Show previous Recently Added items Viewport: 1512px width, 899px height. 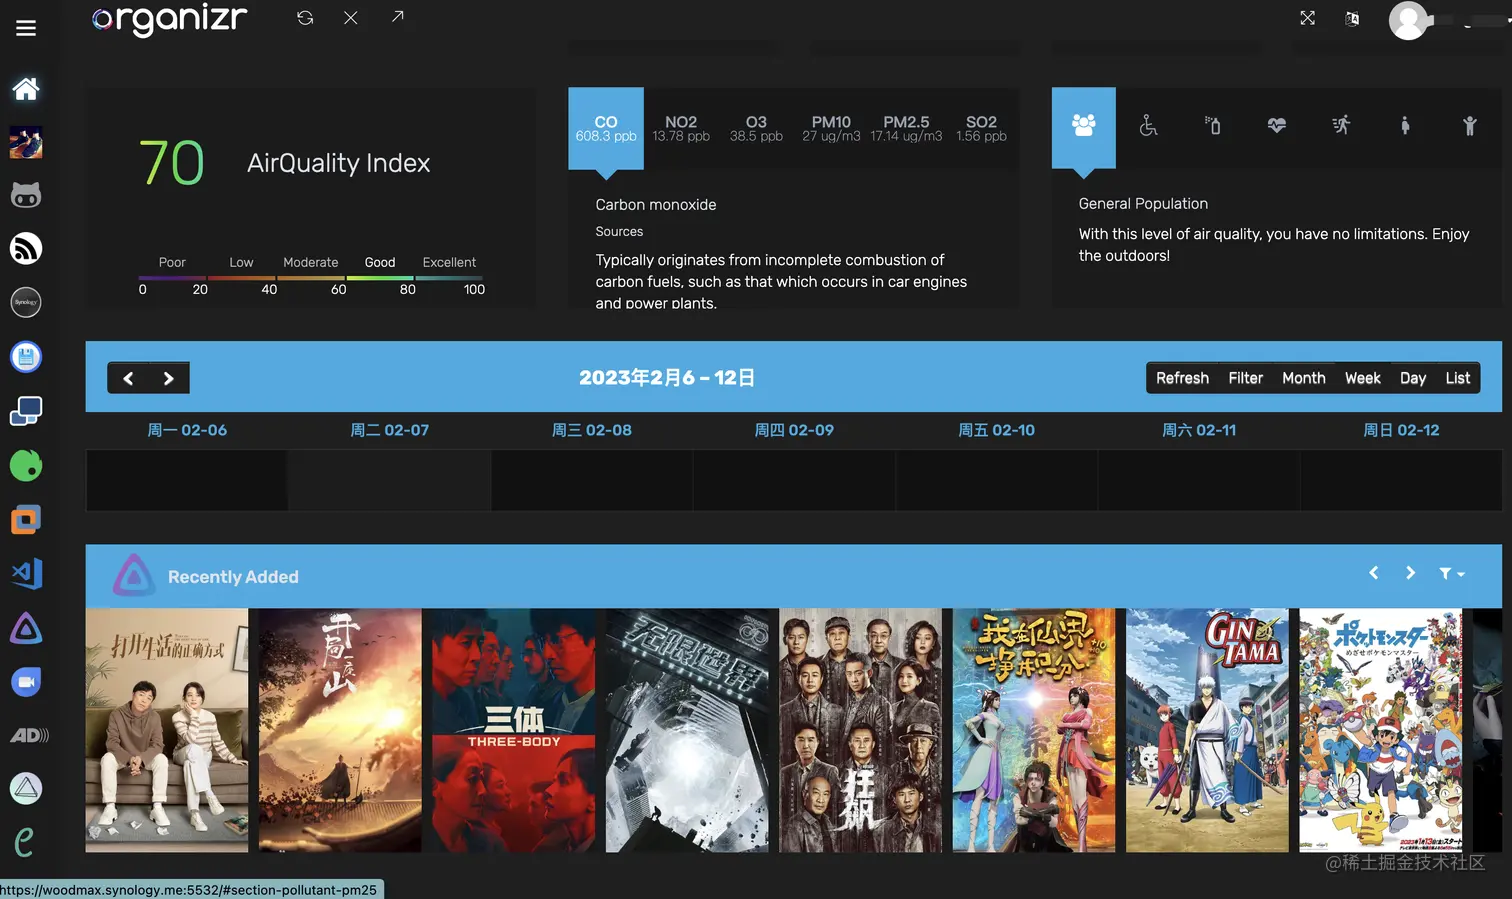[1374, 573]
